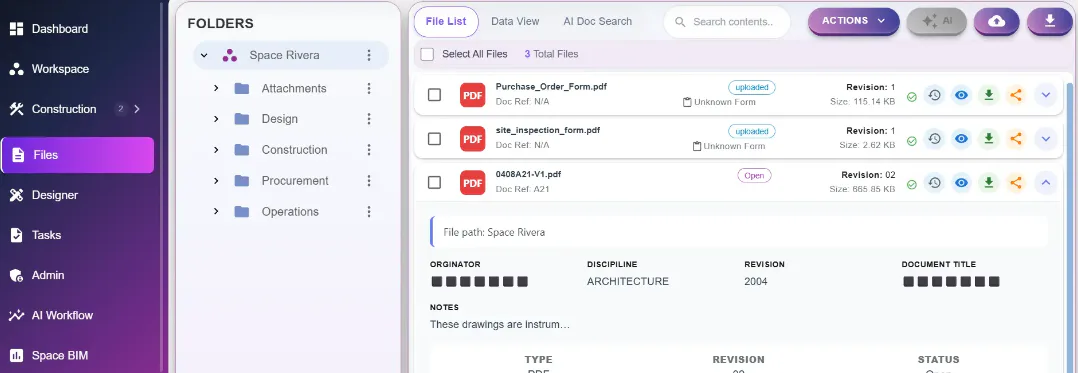View revision history for site_inspection_form.pdf

tap(934, 139)
